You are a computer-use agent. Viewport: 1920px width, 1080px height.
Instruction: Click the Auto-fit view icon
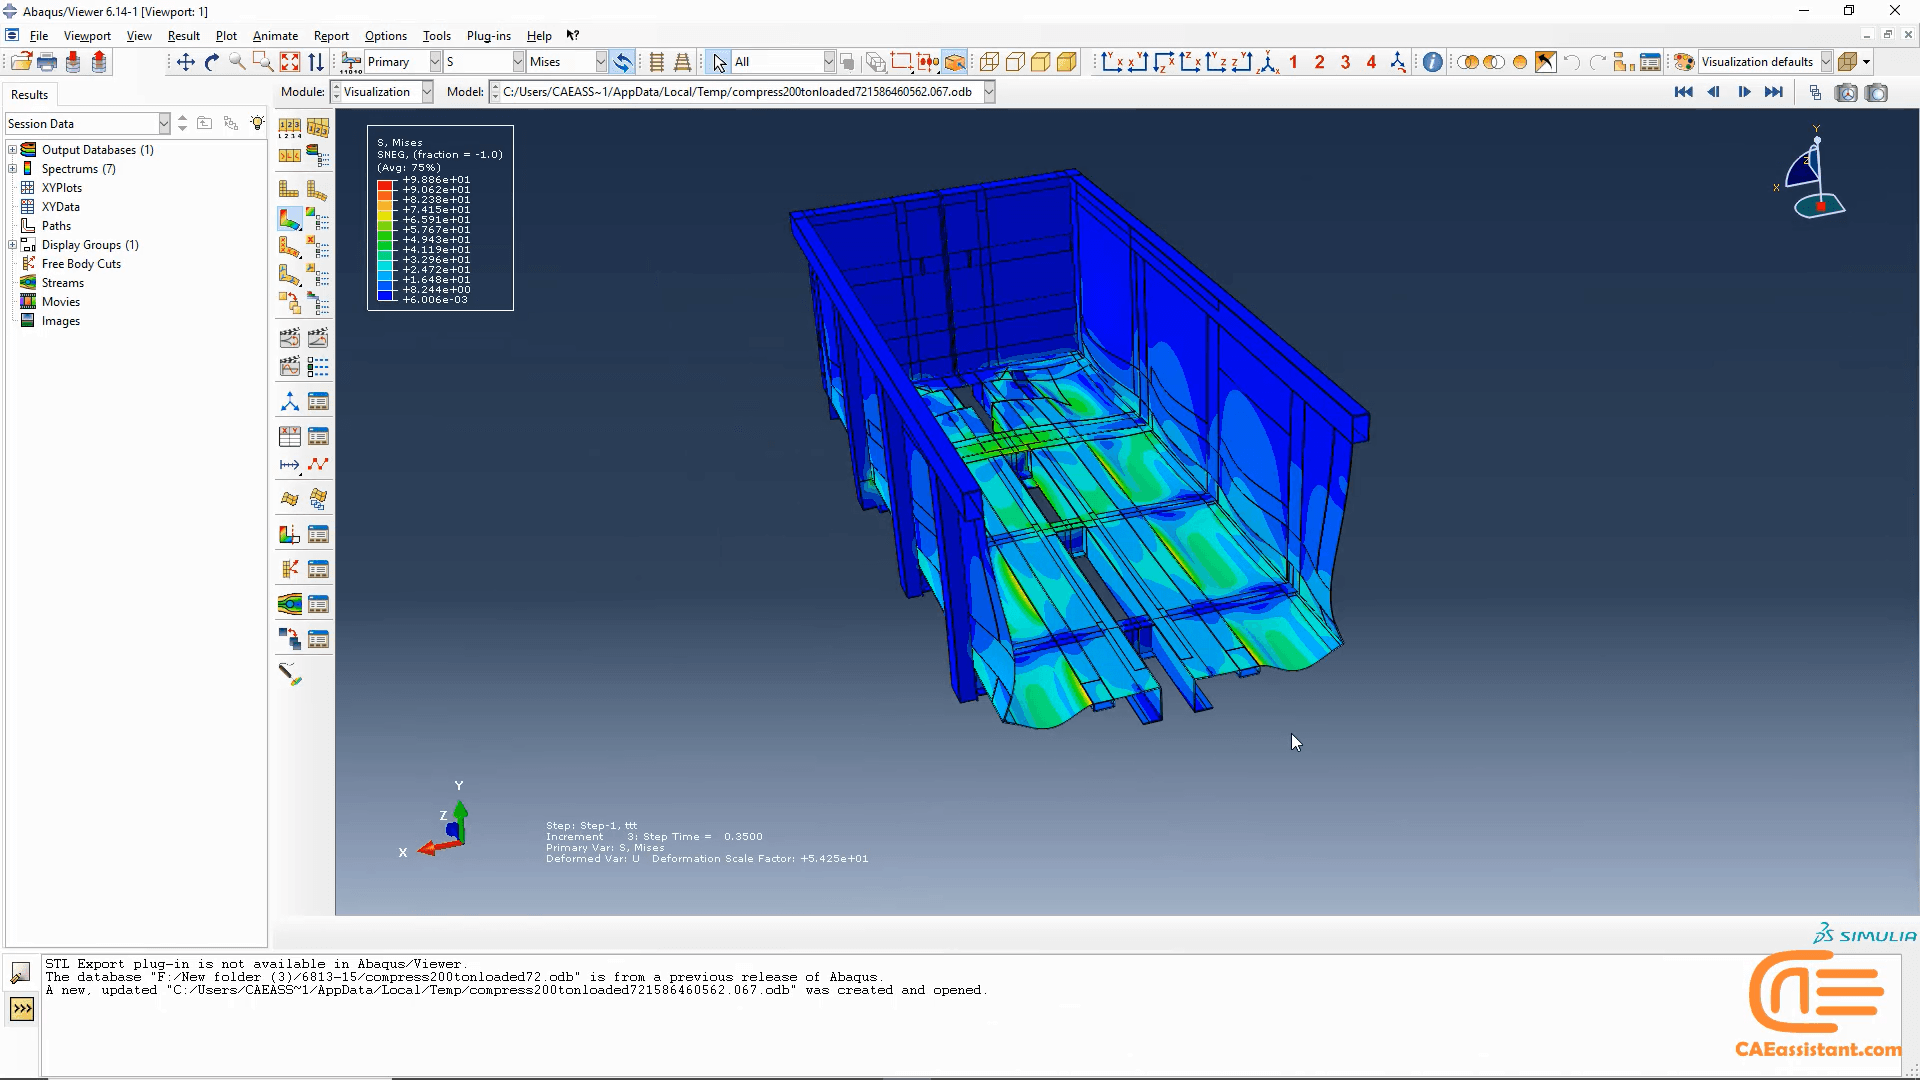(x=290, y=62)
